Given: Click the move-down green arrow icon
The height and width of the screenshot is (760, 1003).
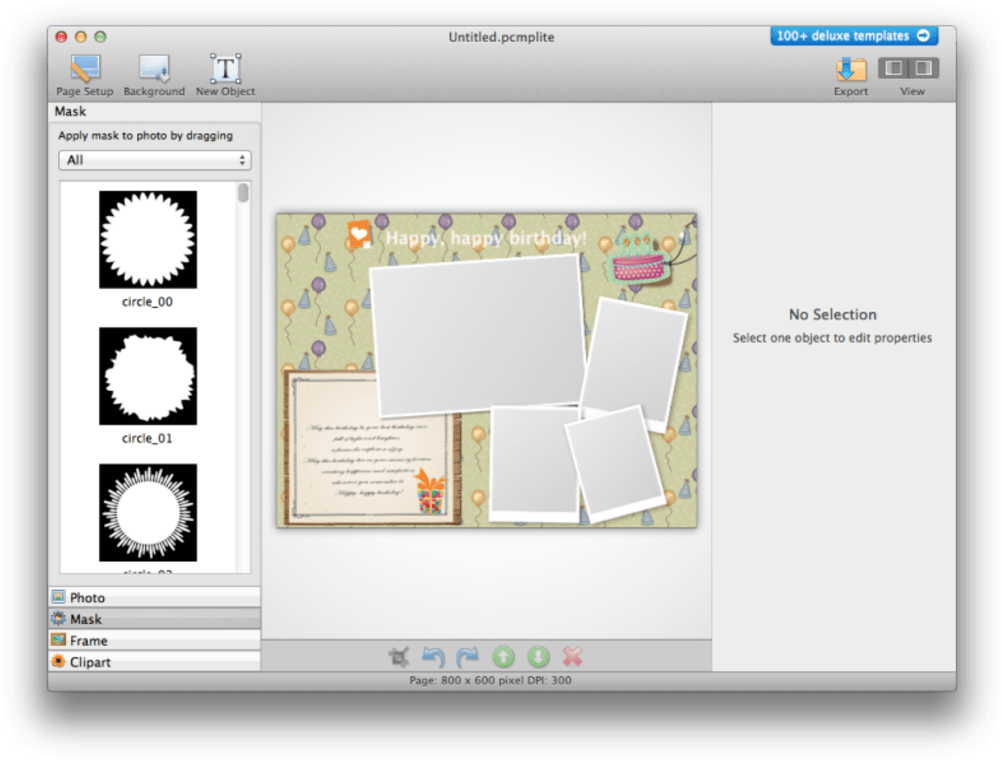Looking at the screenshot, I should pos(538,657).
